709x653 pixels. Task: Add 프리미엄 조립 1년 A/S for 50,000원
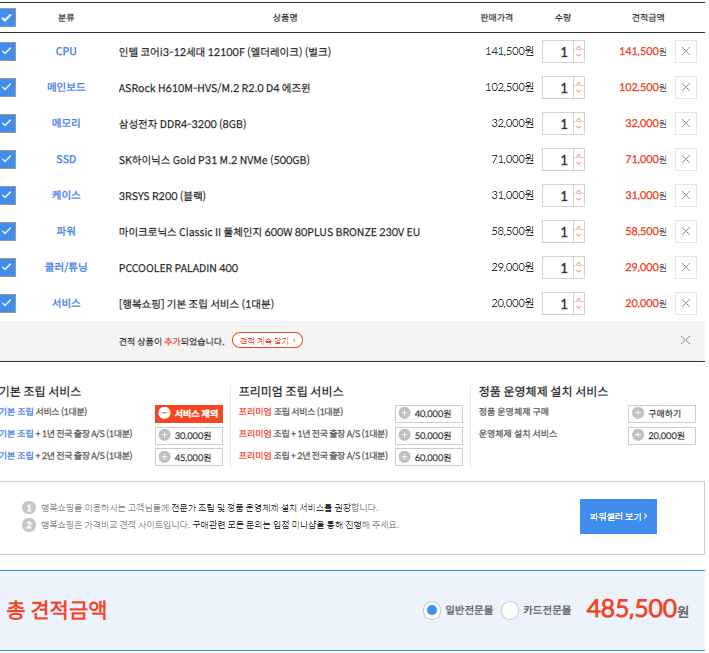pyautogui.click(x=429, y=435)
